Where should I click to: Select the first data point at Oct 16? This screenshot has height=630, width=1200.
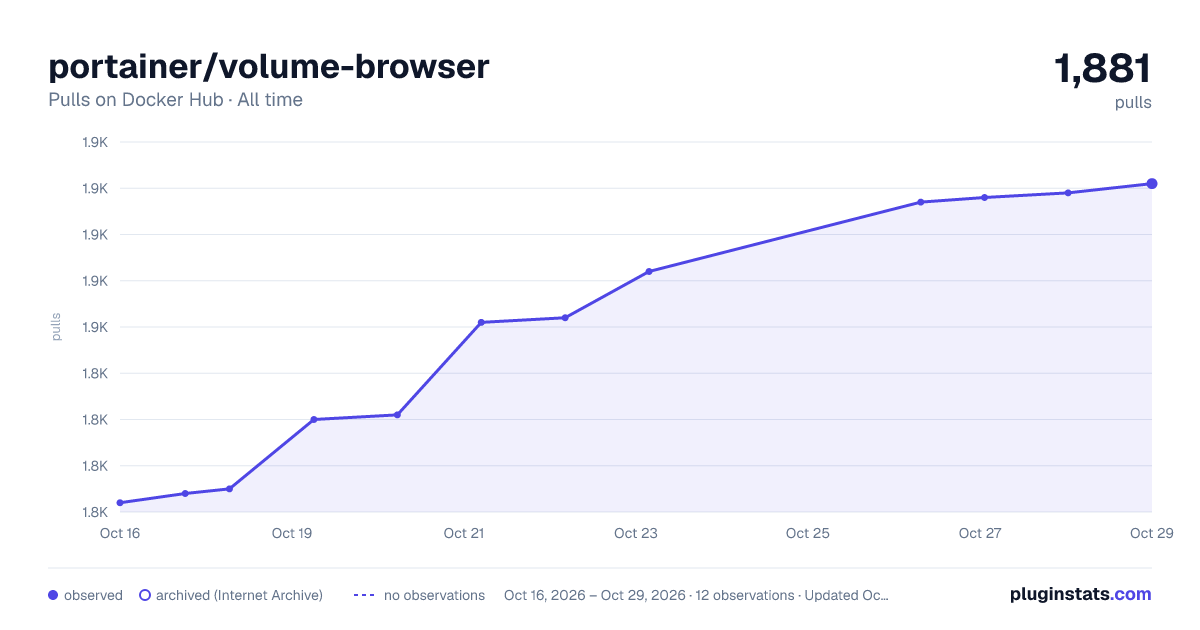coord(120,503)
